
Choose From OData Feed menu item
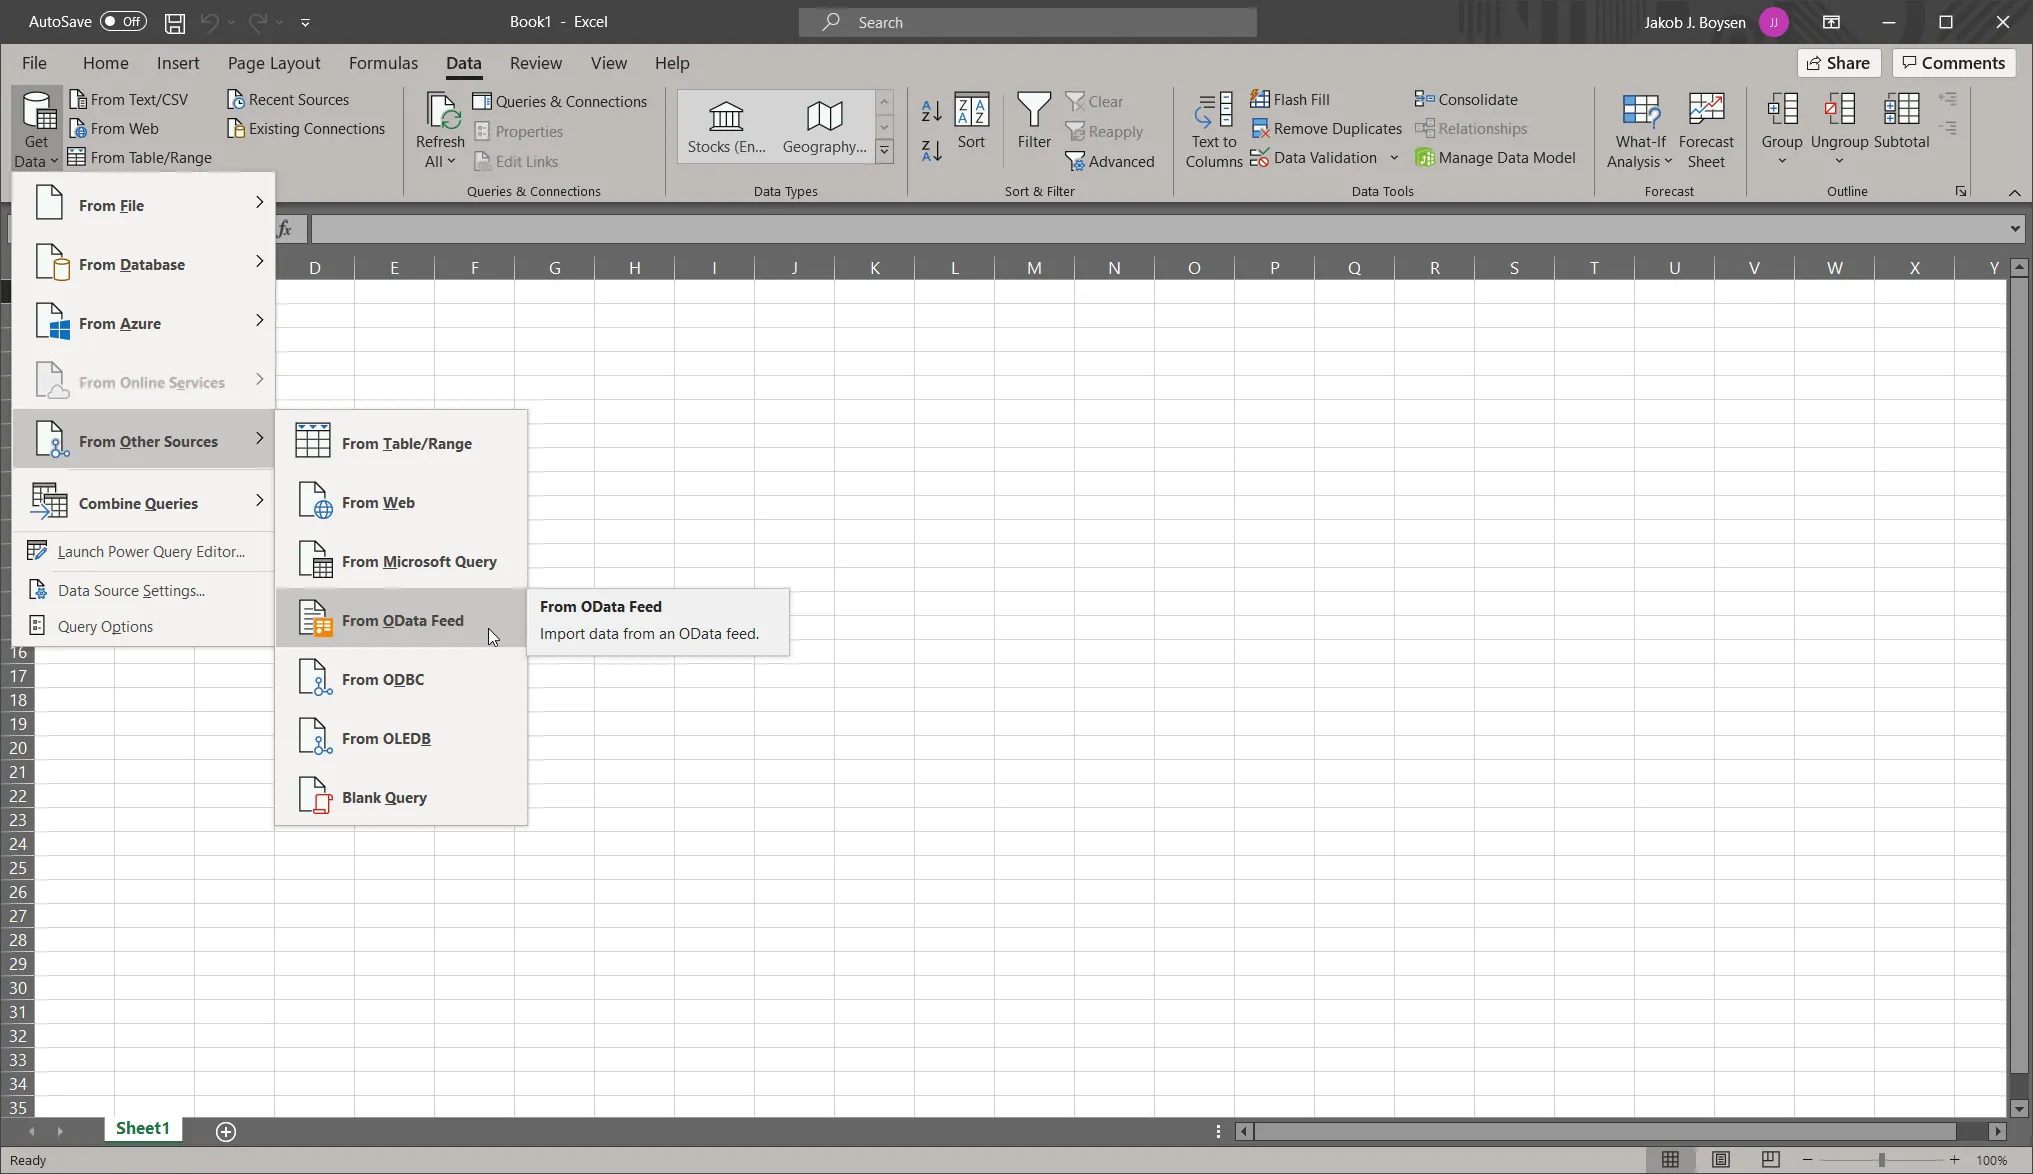[402, 620]
